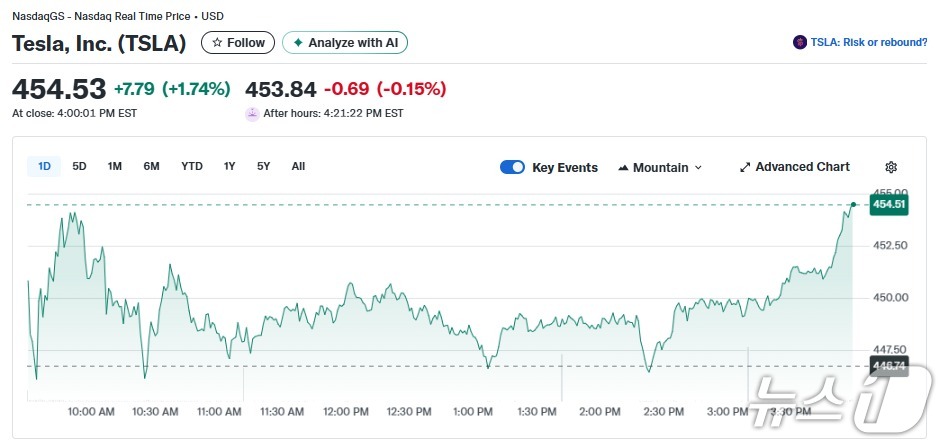Viewport: 946px width, 447px height.
Task: Click the sparkle icon in Analyze with AI
Action: click(x=297, y=43)
